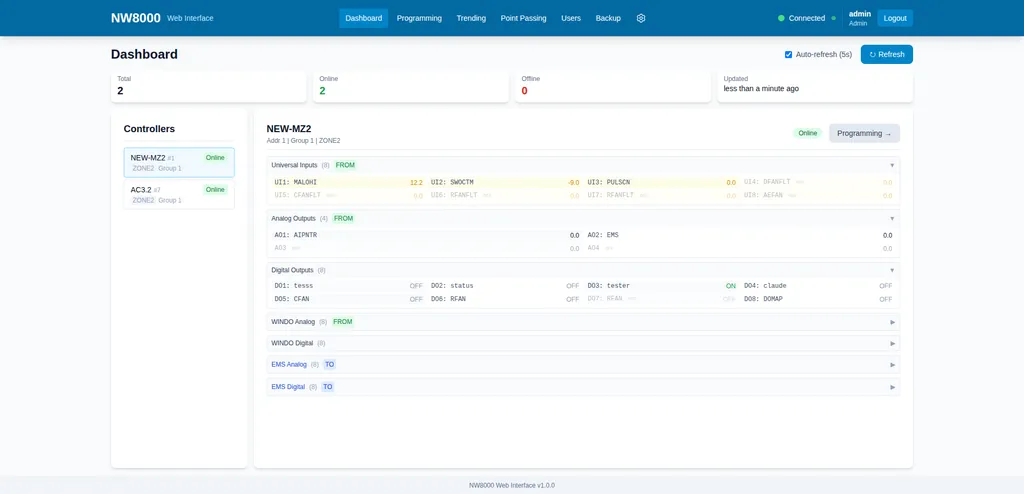Click UI2: SWOCTM input row

coord(505,182)
